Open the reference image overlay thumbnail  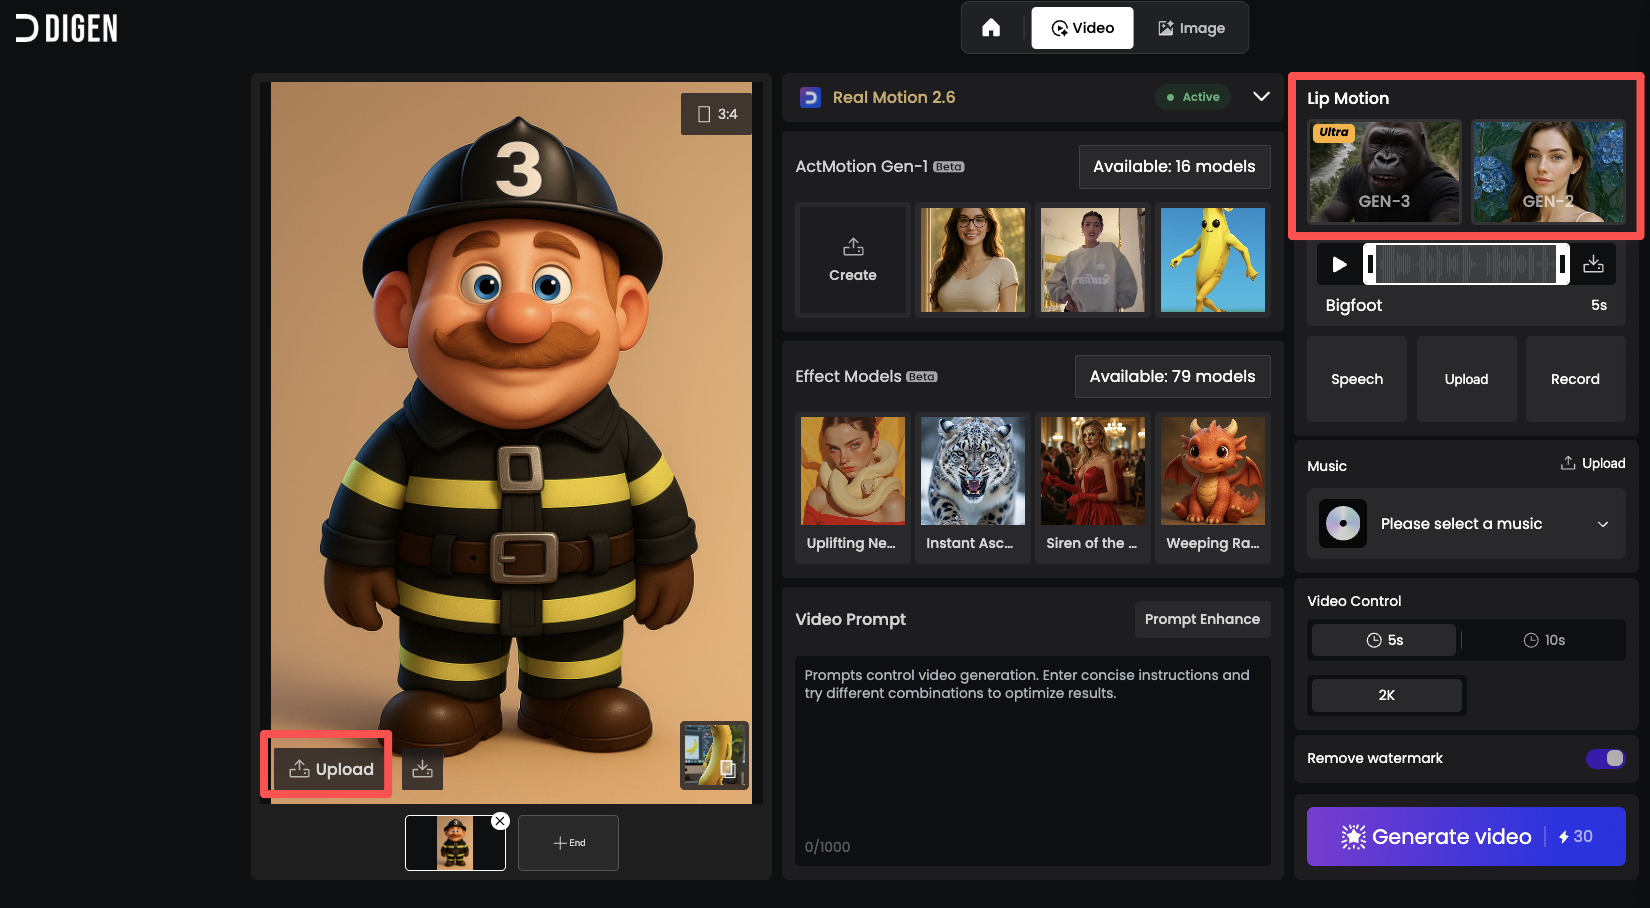[x=714, y=755]
